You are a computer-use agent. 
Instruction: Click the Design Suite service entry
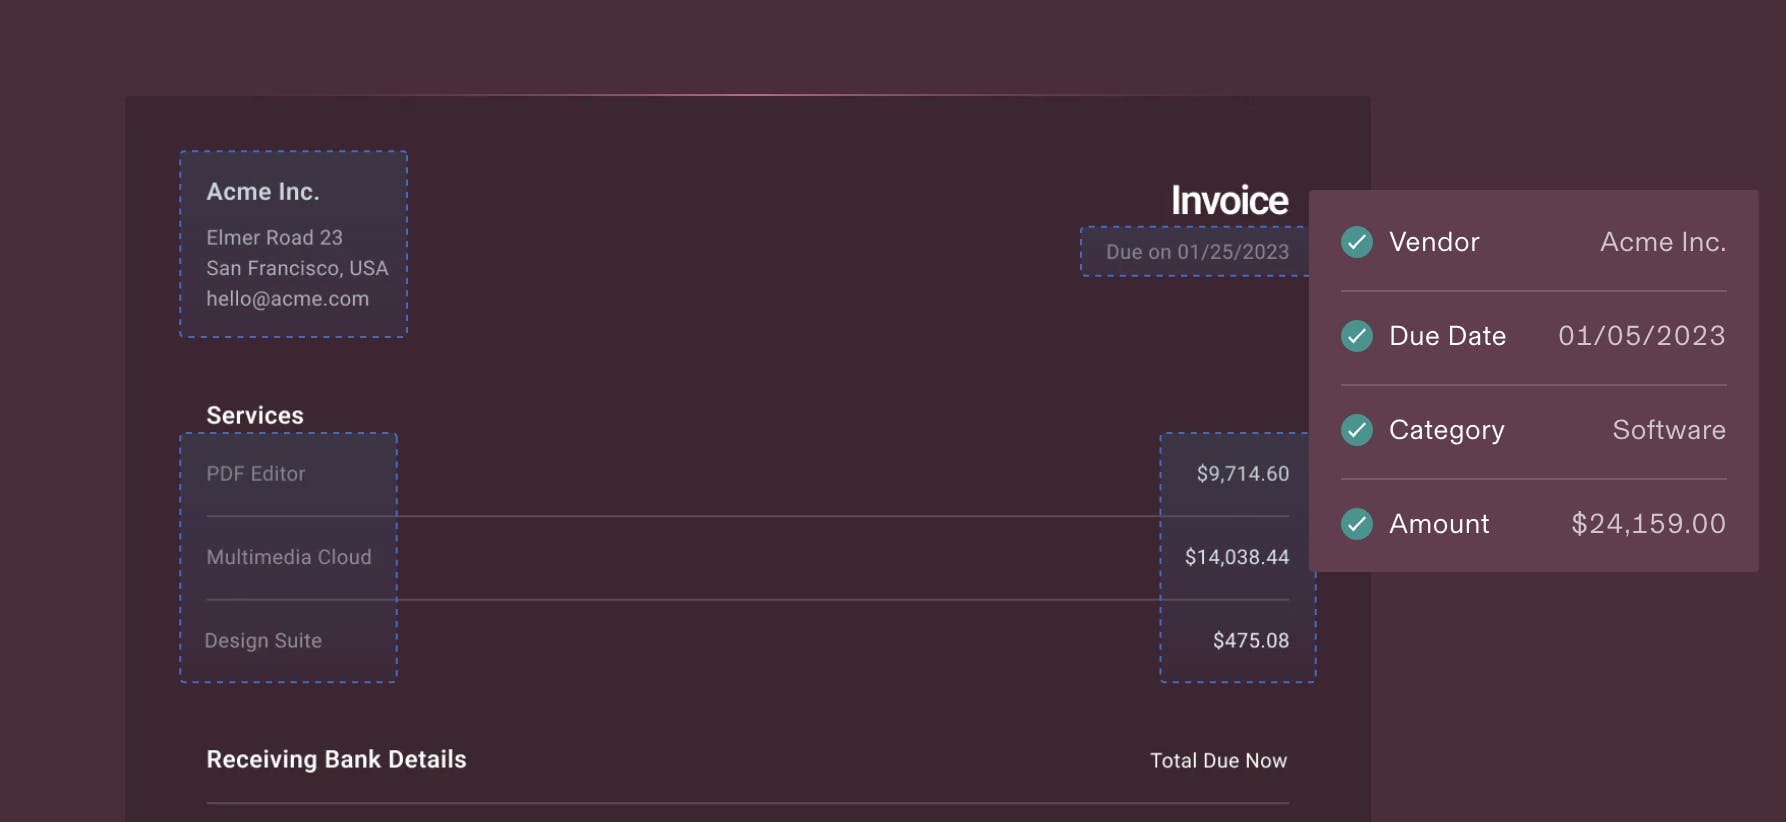click(x=263, y=641)
